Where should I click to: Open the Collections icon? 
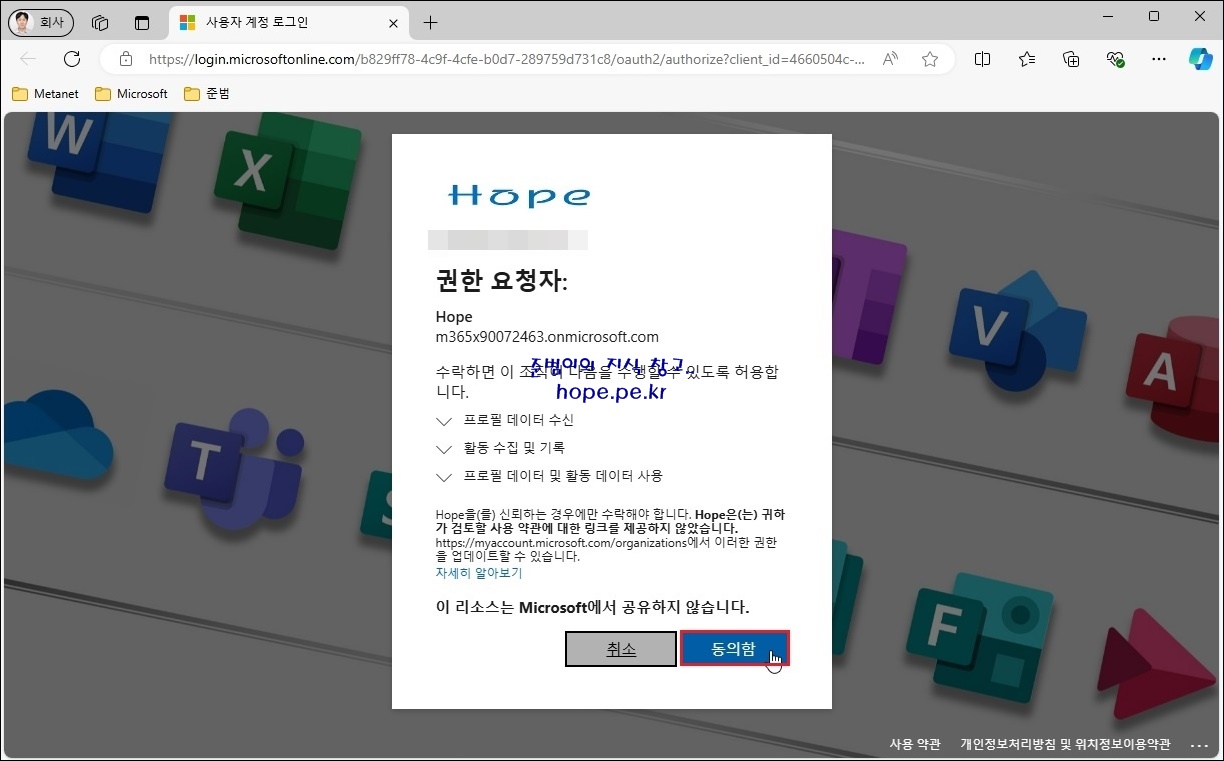(x=1071, y=59)
